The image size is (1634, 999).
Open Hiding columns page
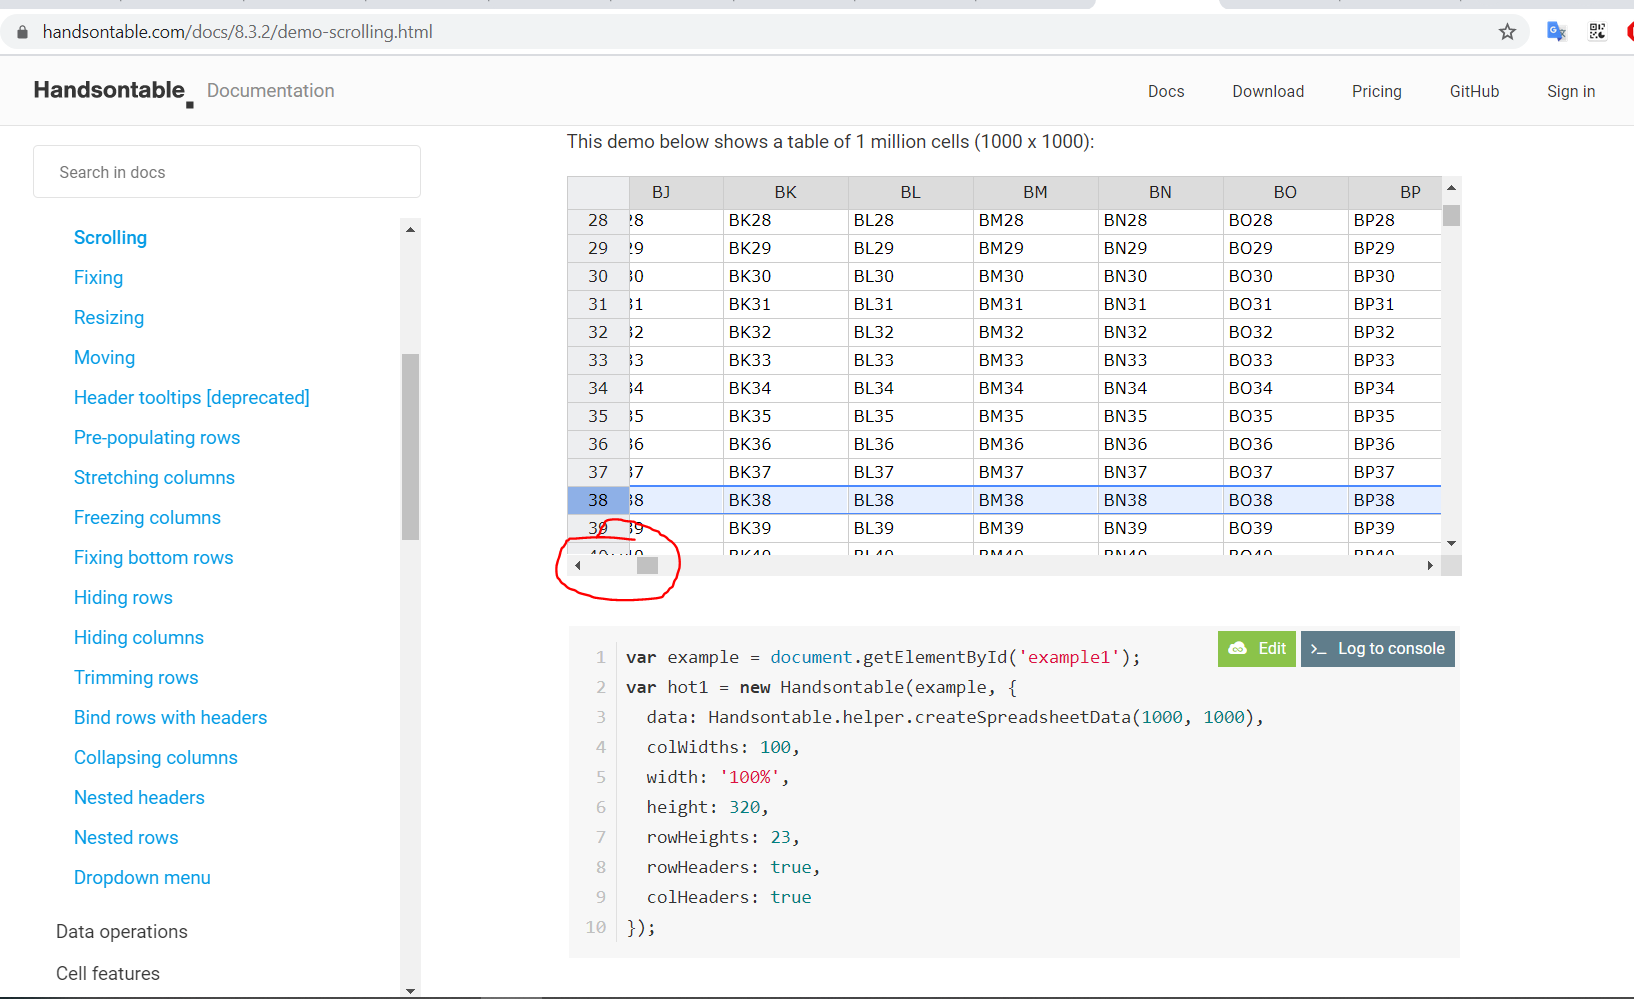[139, 637]
